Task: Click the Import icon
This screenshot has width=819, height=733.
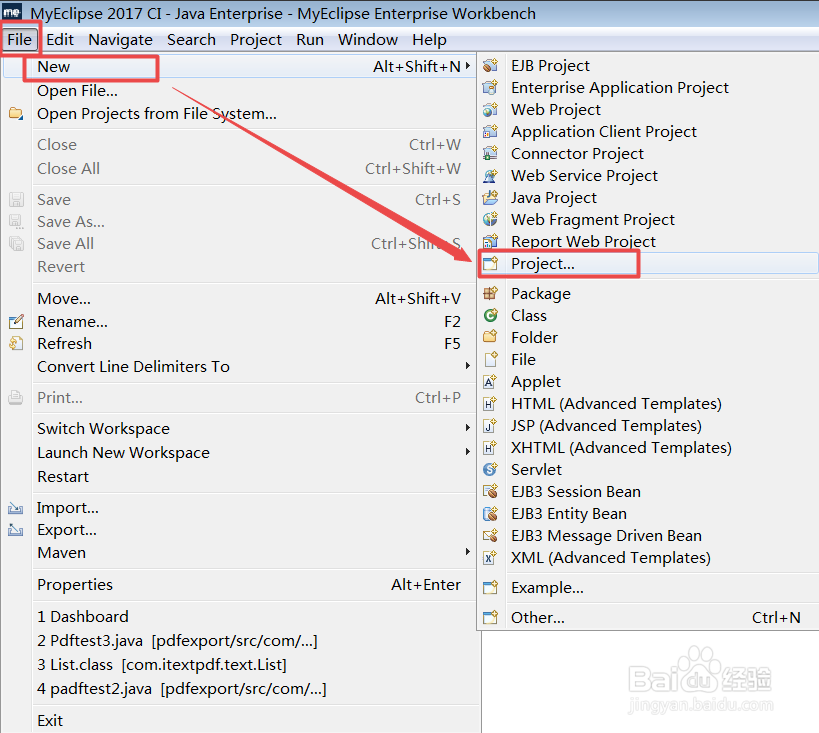Action: [x=16, y=508]
